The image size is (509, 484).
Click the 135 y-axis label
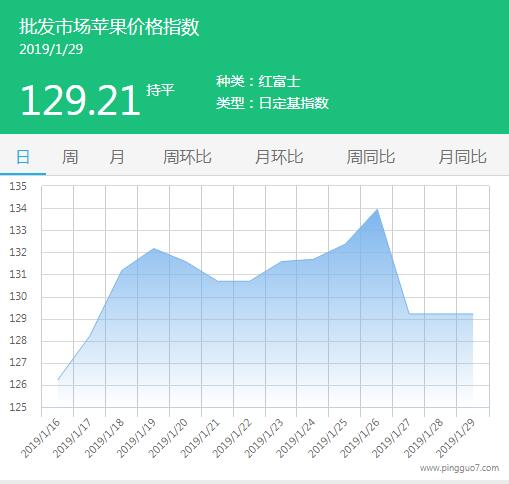(18, 186)
